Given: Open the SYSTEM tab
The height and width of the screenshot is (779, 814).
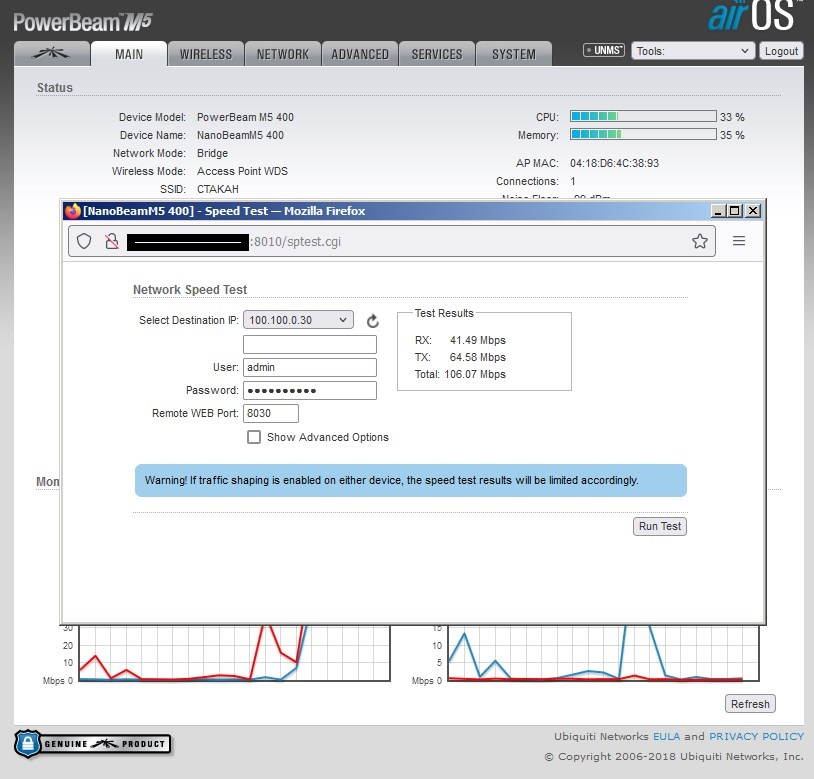Looking at the screenshot, I should pos(513,54).
